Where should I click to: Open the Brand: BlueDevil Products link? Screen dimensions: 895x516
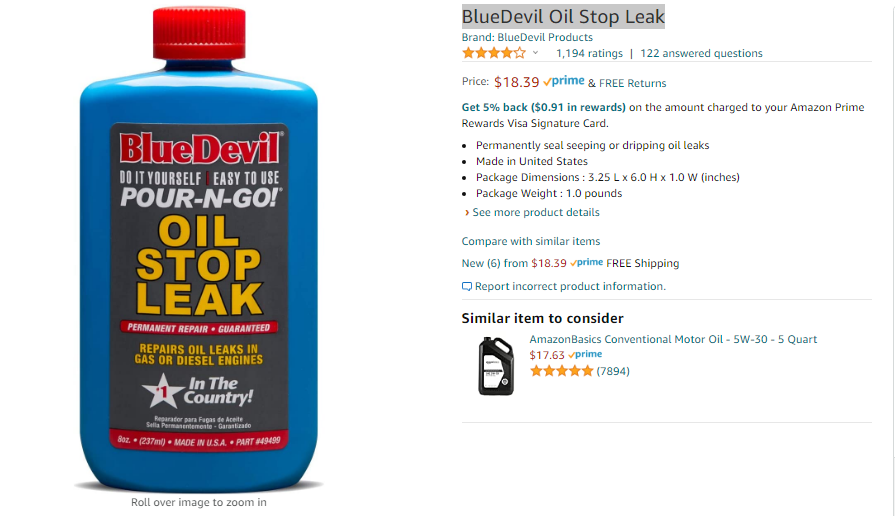527,37
